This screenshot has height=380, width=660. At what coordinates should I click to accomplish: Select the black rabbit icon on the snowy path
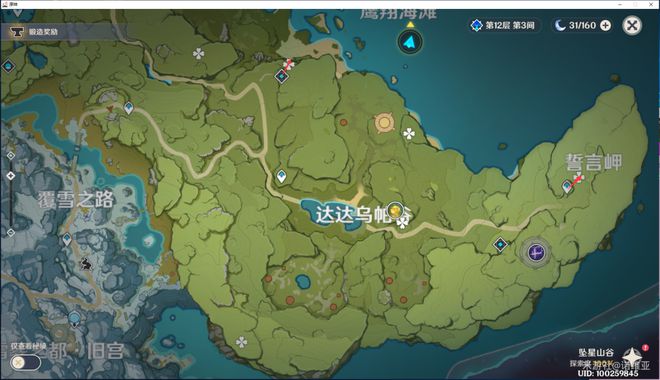86,263
